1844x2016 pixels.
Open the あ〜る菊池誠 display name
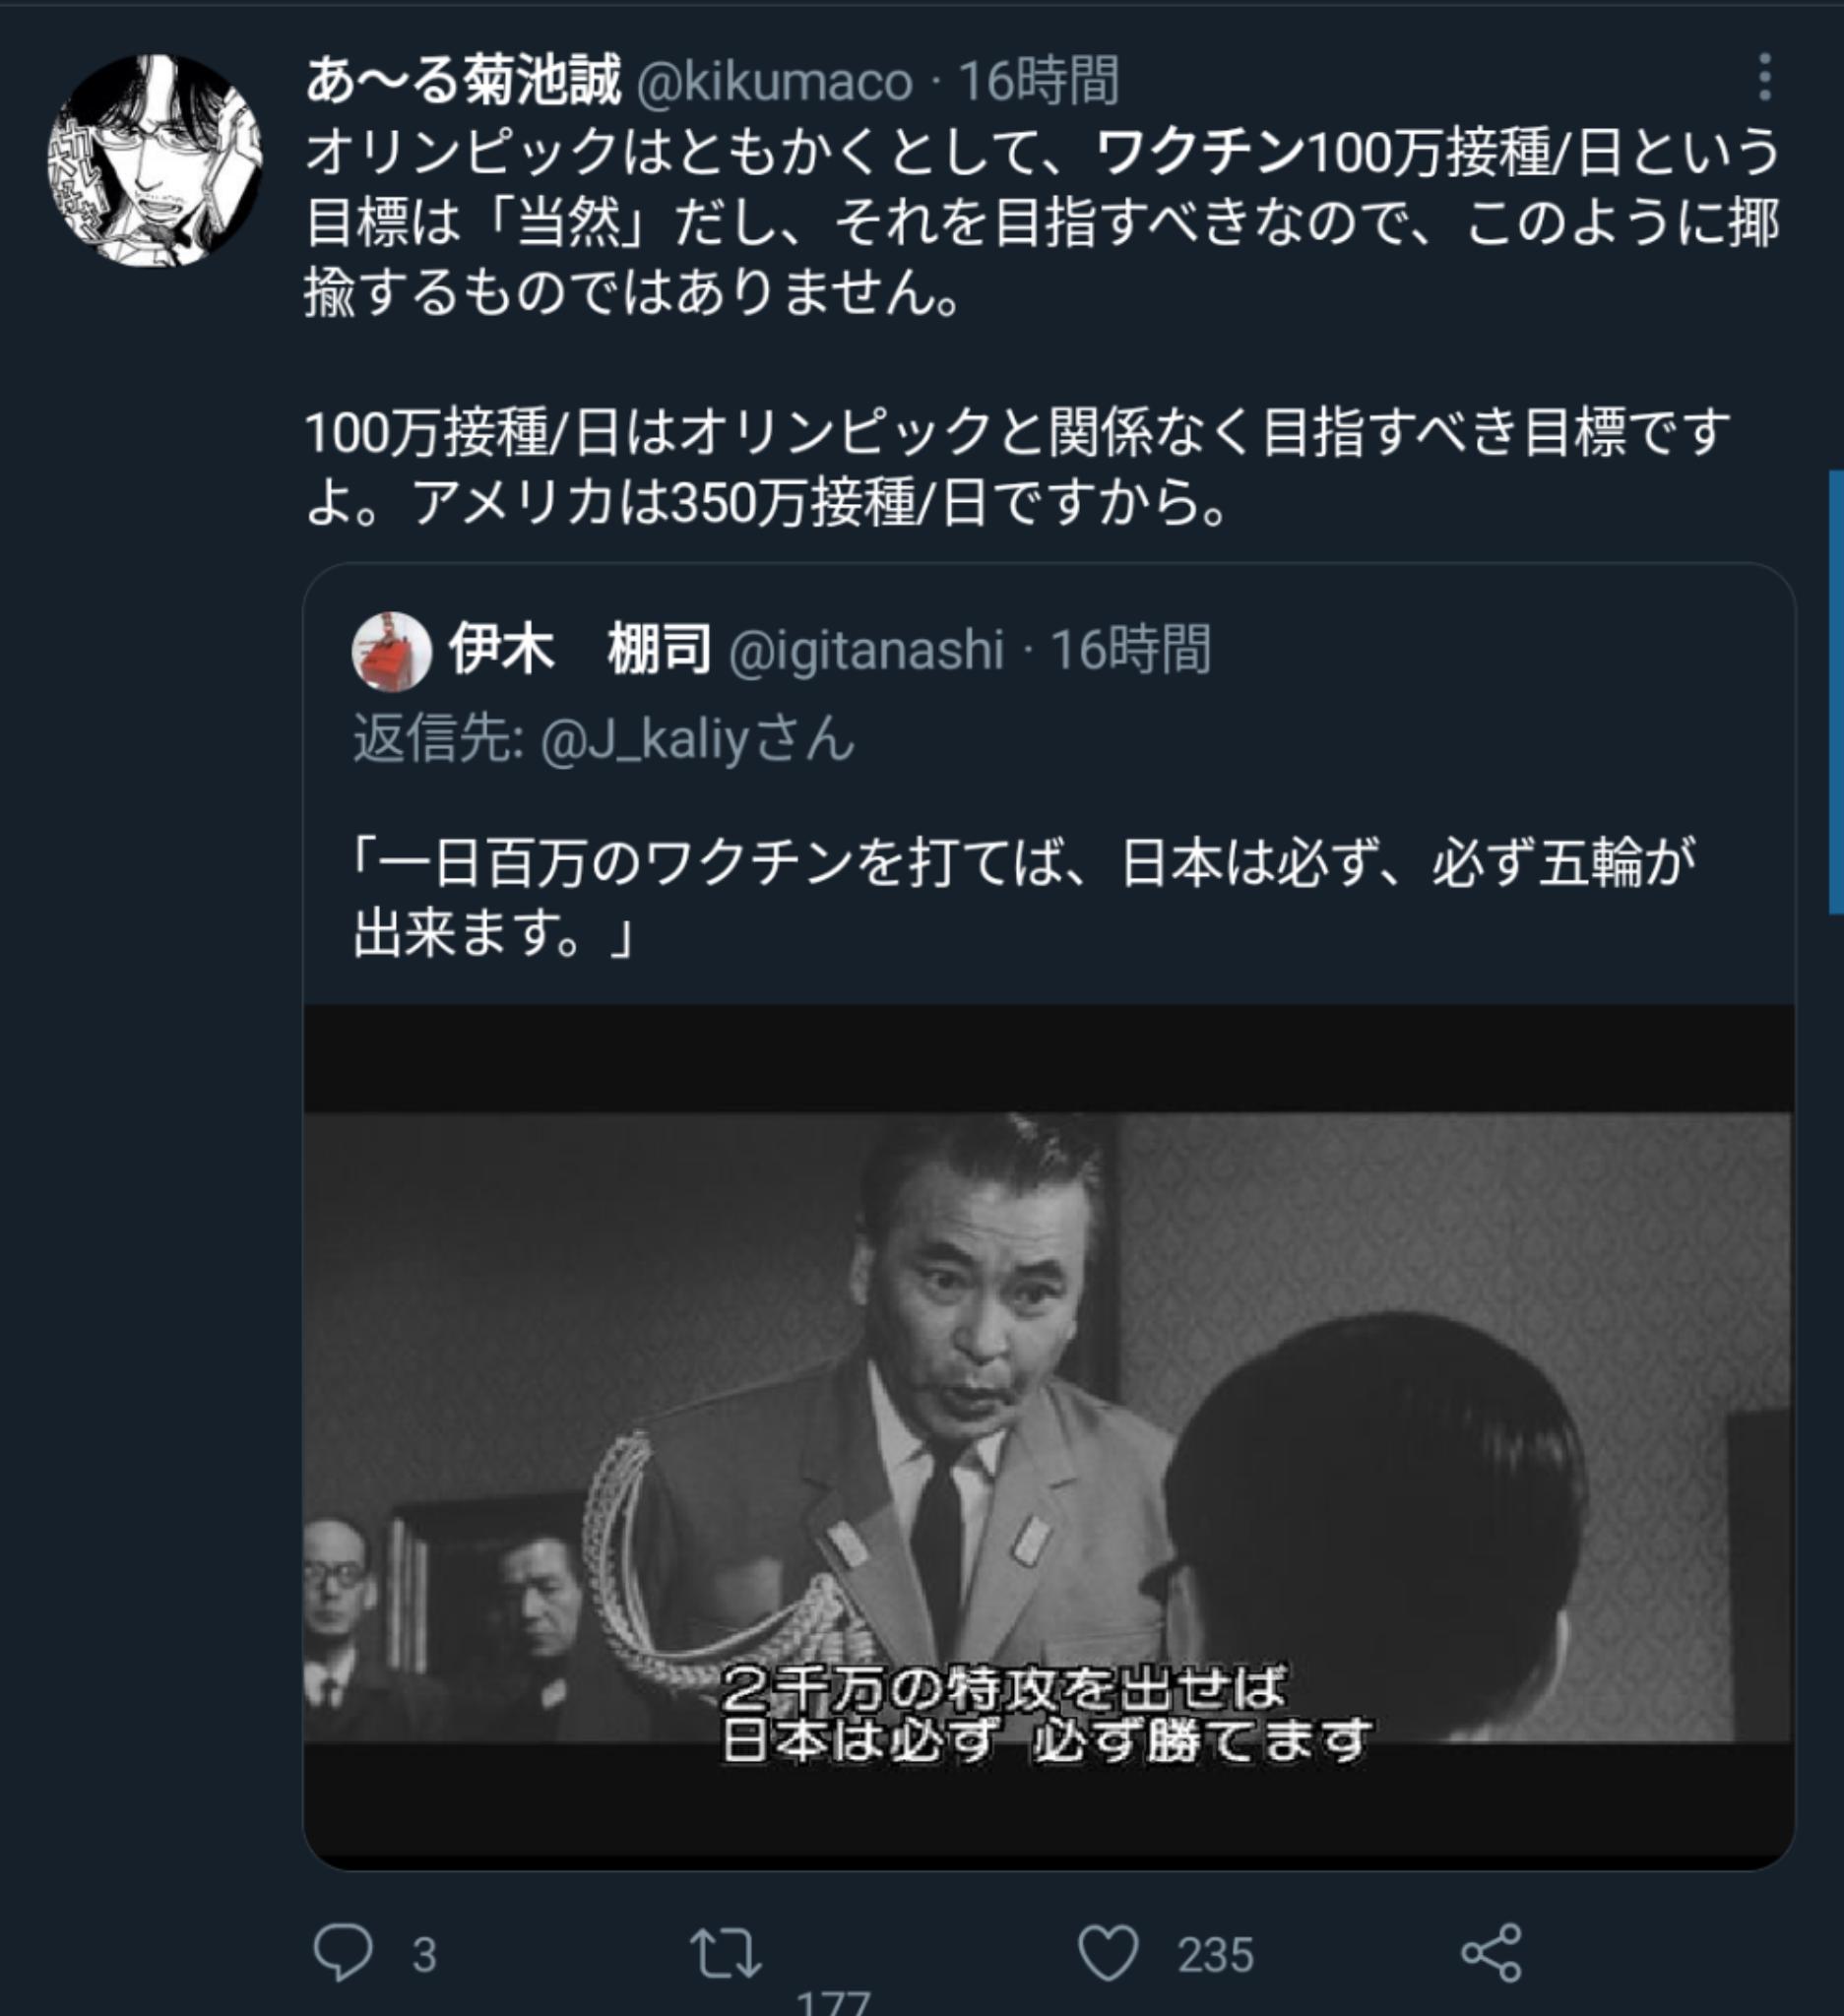click(463, 80)
